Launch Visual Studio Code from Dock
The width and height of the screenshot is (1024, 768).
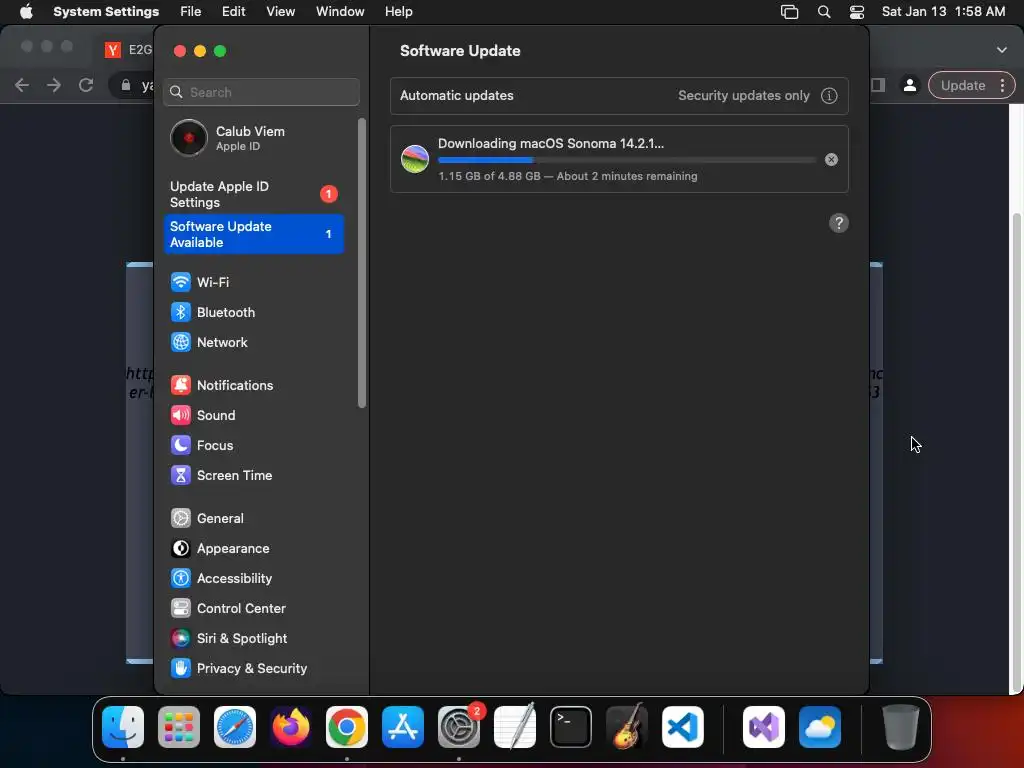[683, 727]
